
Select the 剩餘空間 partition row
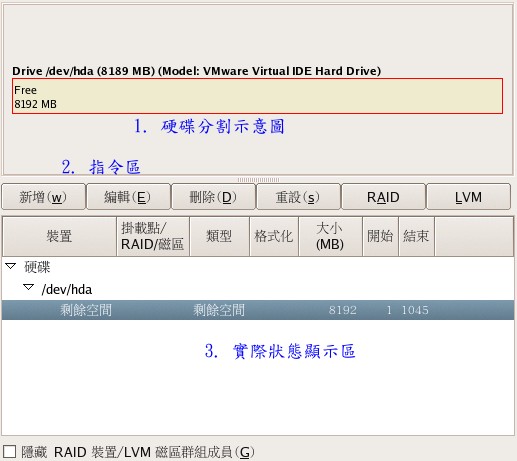(258, 310)
